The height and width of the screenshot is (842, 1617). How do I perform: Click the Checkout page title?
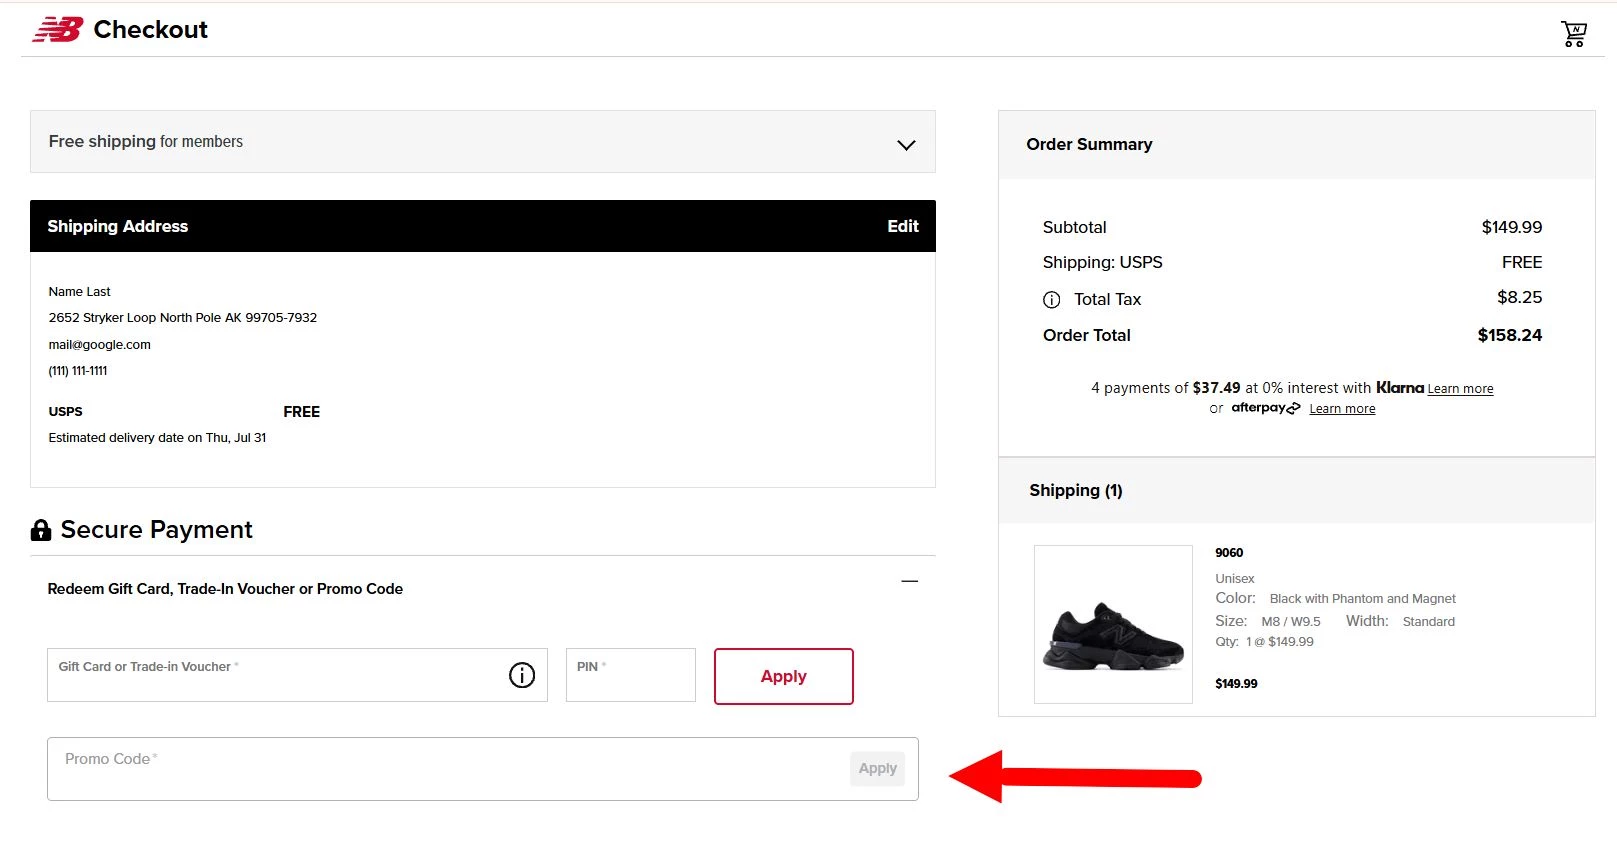tap(151, 30)
